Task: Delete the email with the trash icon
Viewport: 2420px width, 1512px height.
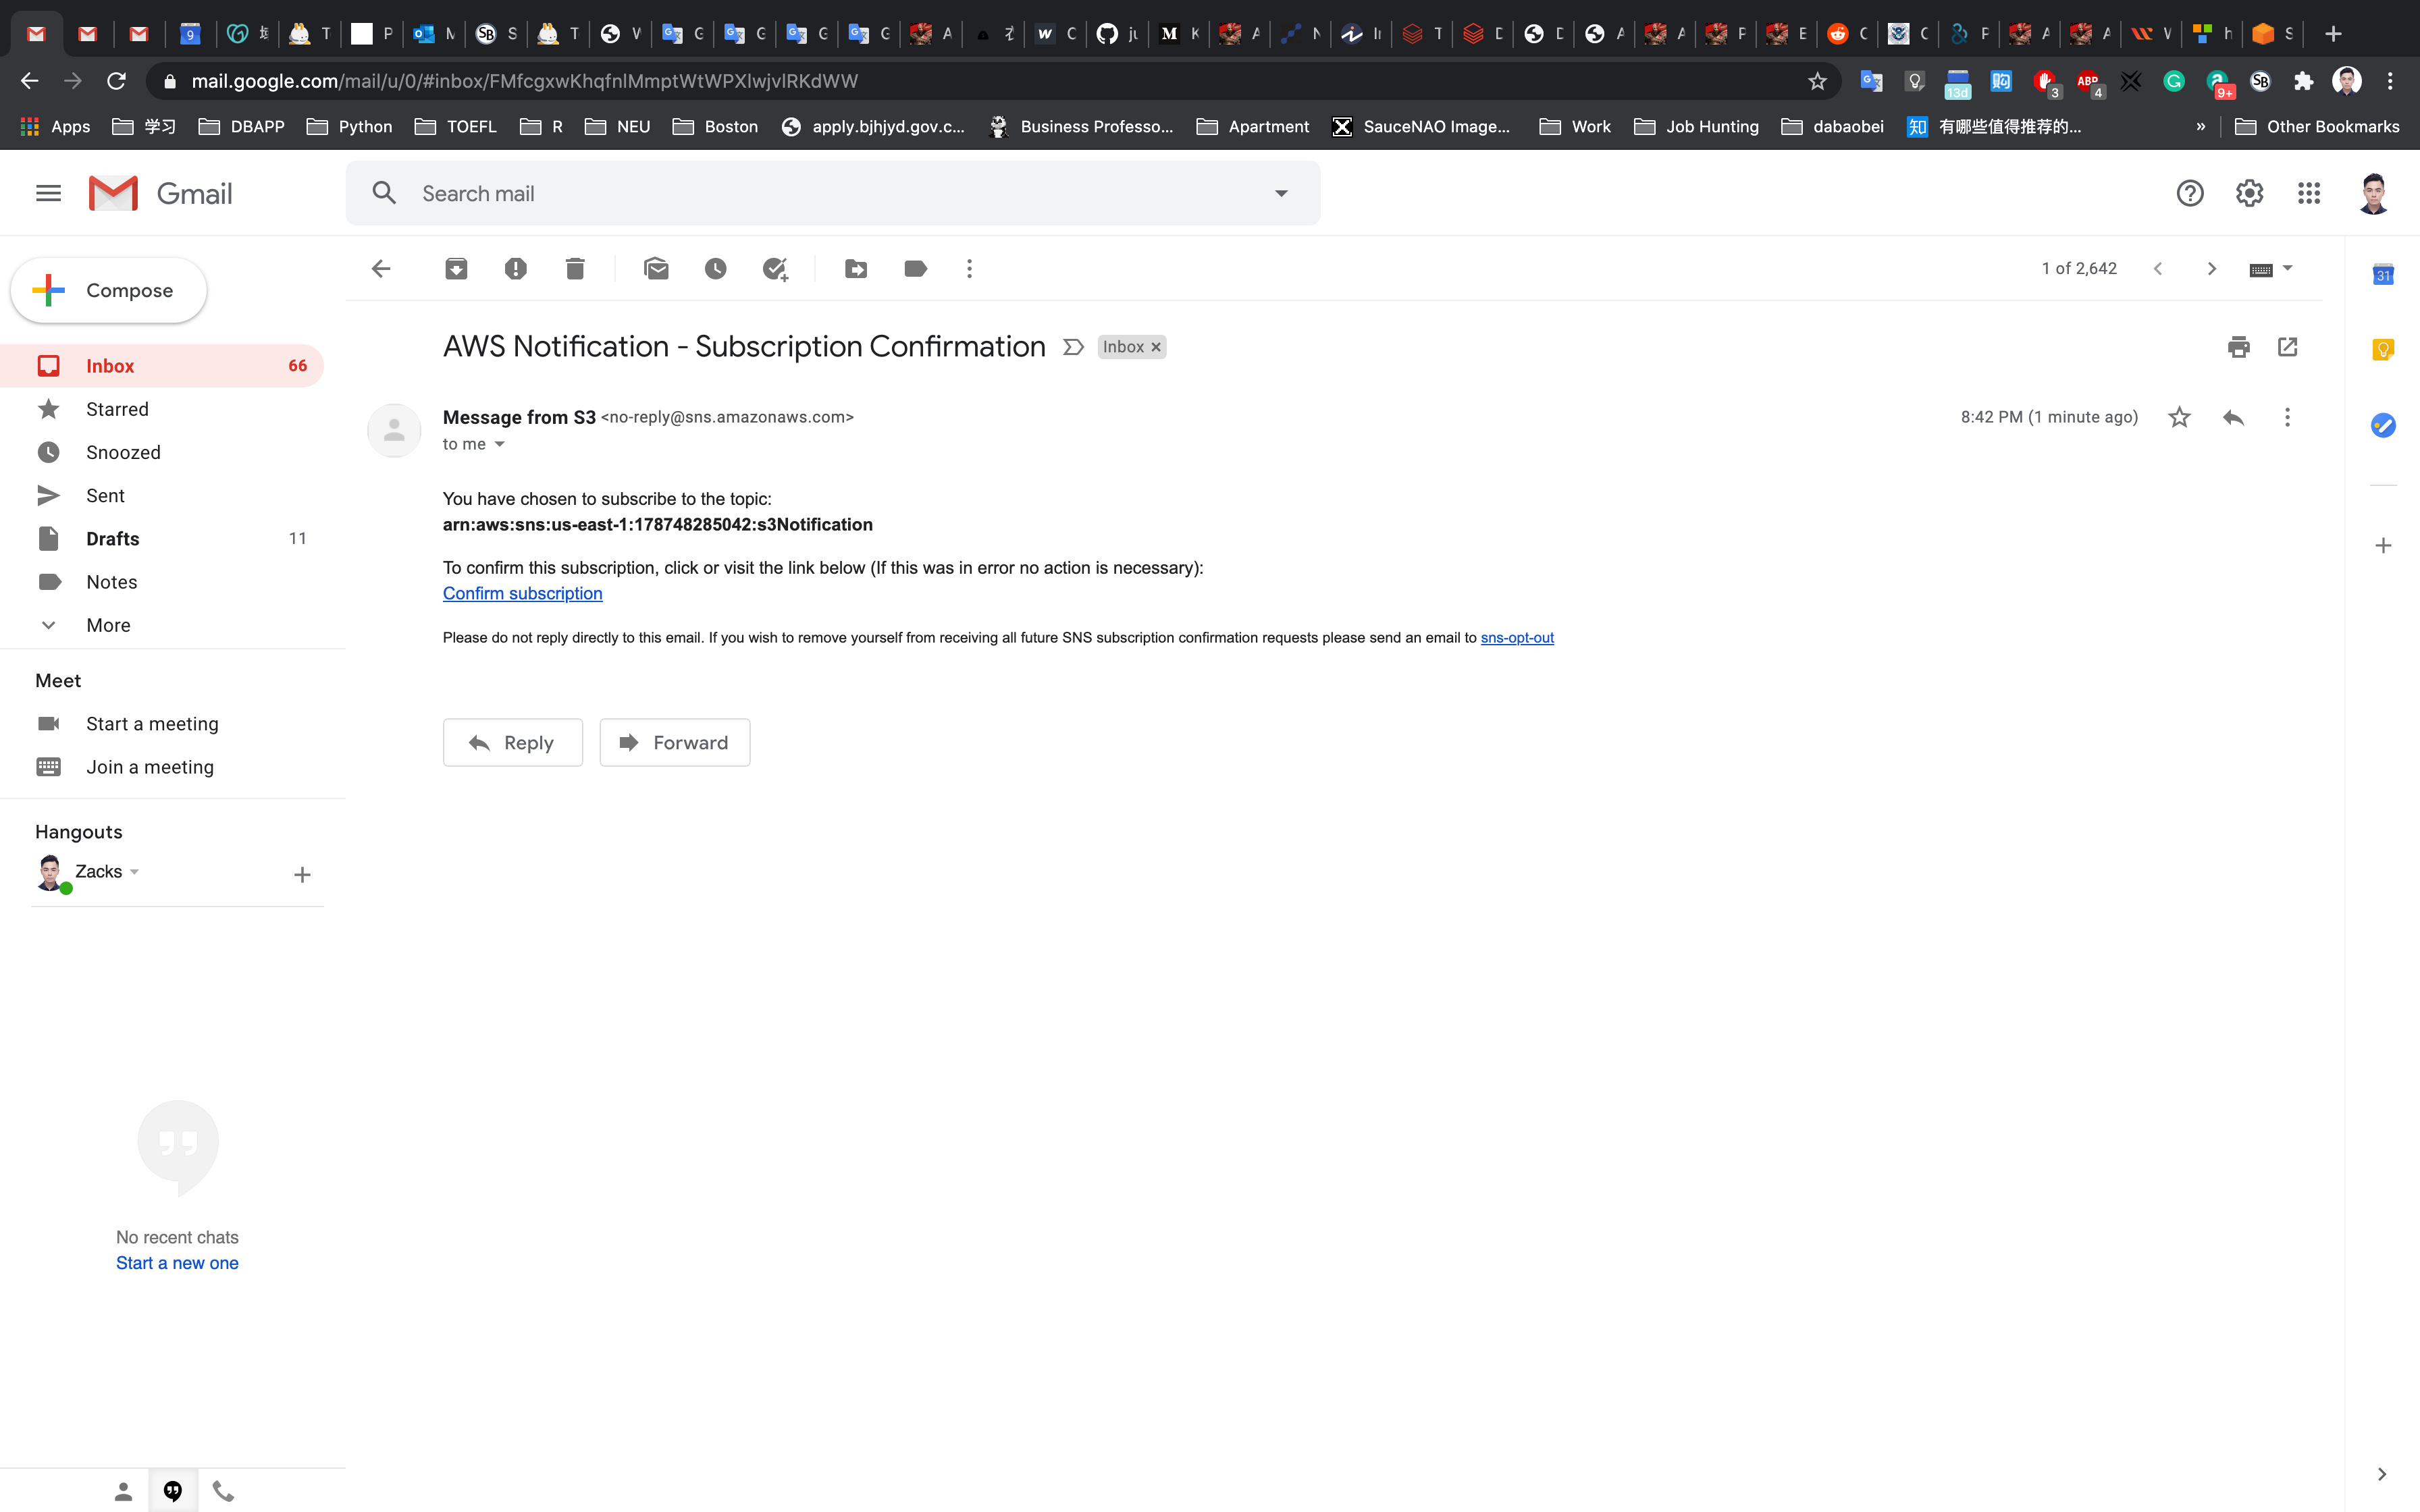Action: [x=575, y=268]
